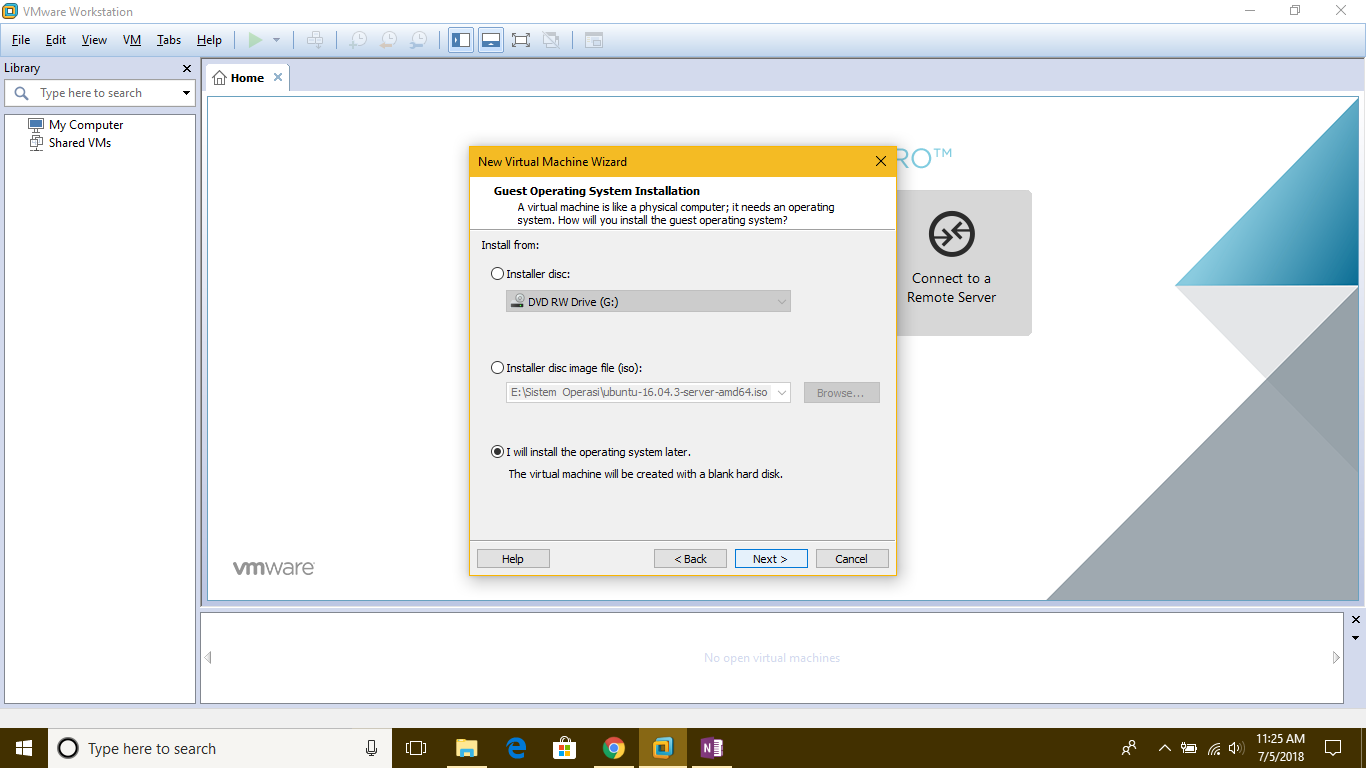Open the Snapshot Manager
The width and height of the screenshot is (1366, 768).
point(417,40)
